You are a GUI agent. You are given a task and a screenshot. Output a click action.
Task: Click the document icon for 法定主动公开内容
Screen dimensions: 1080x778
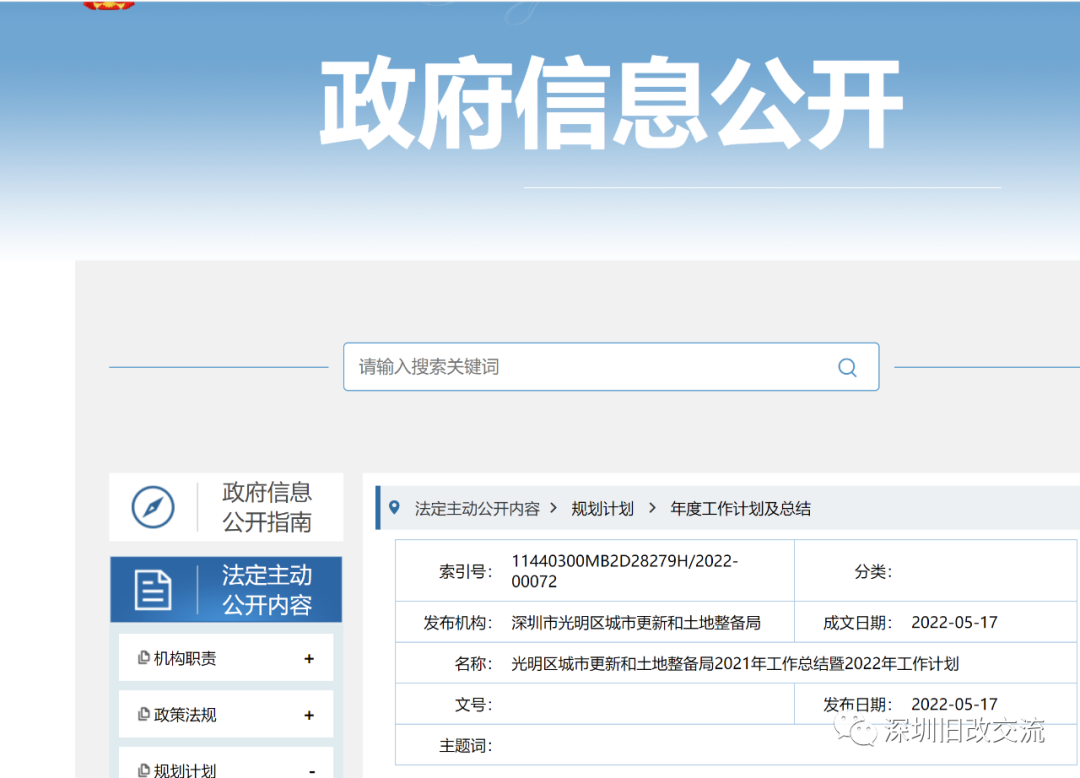click(x=153, y=590)
